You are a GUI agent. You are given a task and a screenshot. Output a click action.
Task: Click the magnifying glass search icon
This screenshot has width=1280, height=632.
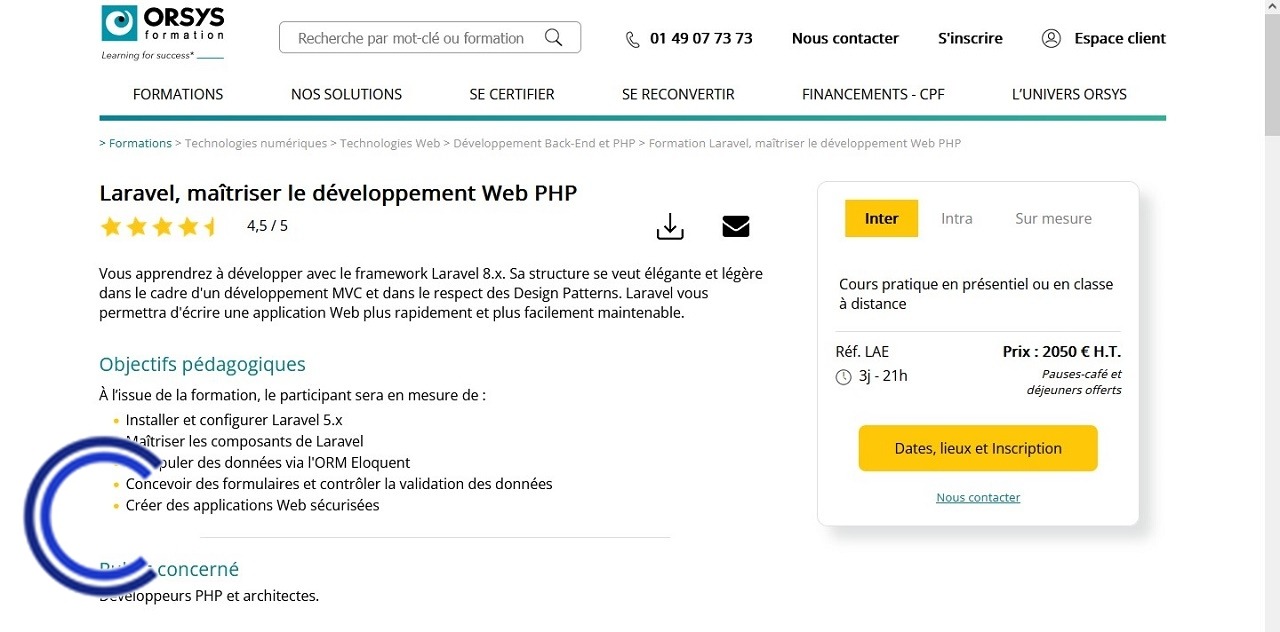pos(553,38)
